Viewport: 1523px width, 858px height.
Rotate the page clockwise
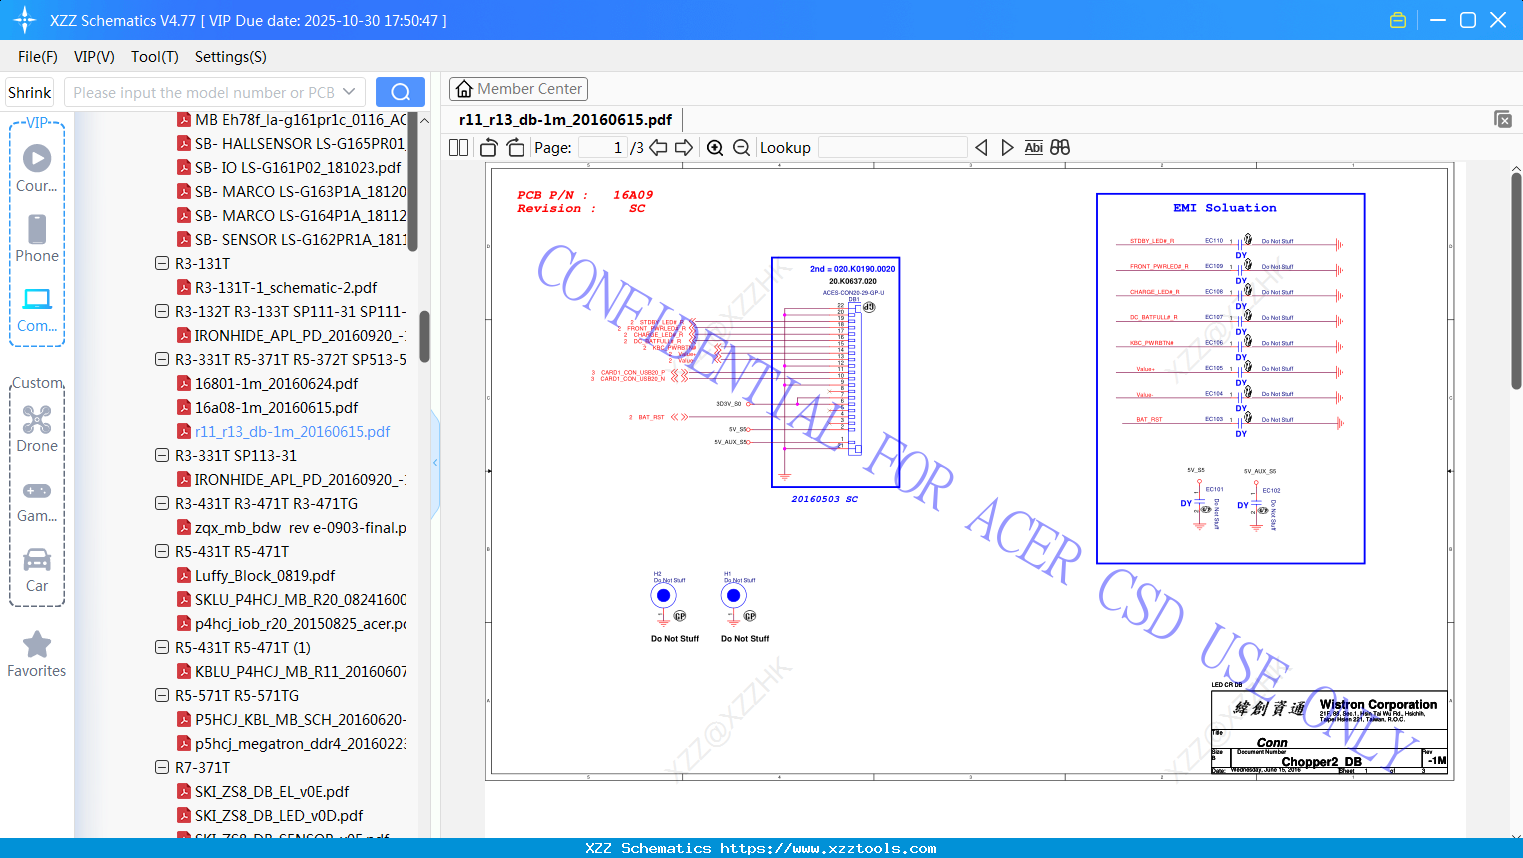click(515, 148)
